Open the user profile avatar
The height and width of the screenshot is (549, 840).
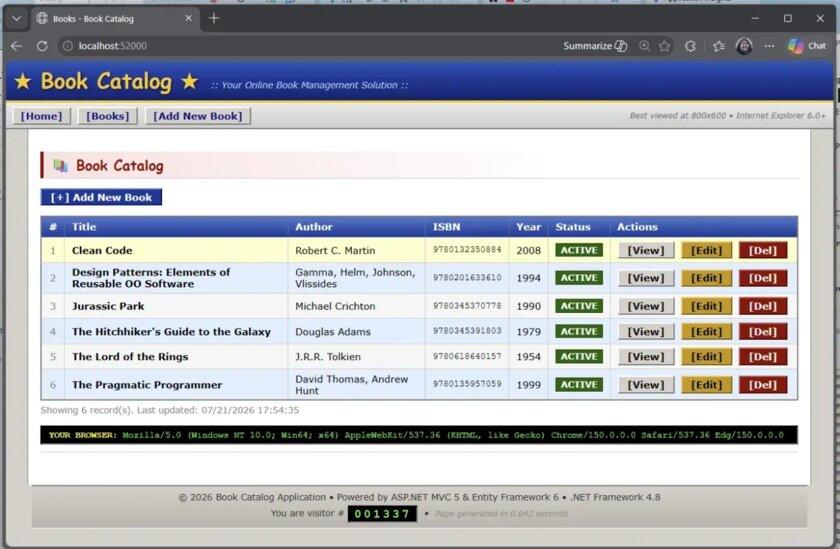pyautogui.click(x=744, y=46)
